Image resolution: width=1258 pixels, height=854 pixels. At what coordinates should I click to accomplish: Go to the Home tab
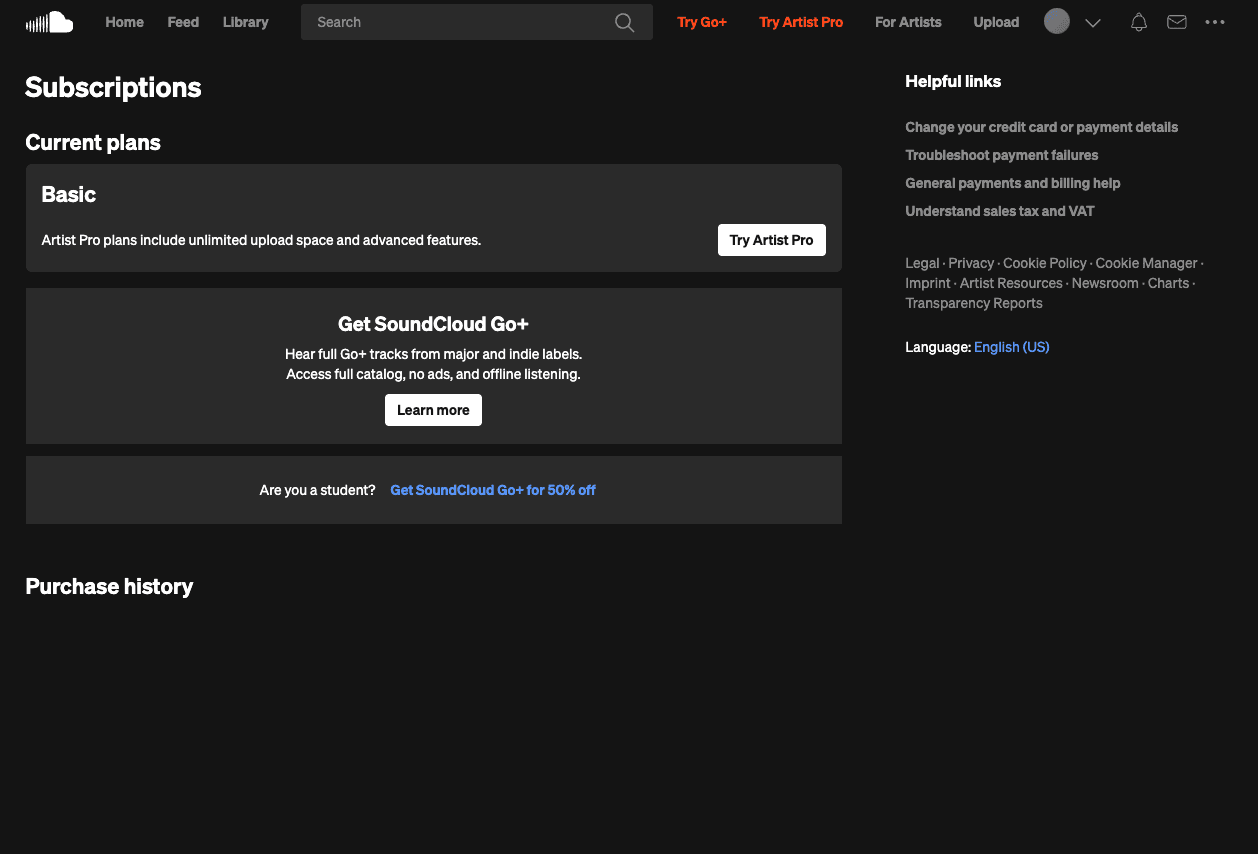pos(125,22)
